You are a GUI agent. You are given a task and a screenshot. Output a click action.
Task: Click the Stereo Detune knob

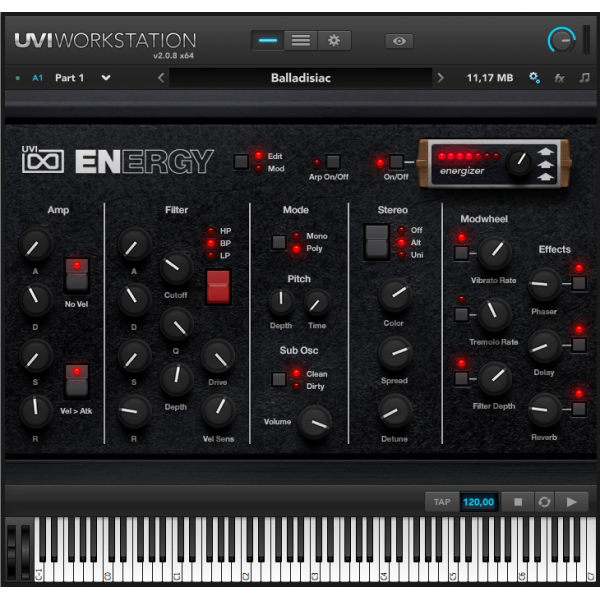tap(395, 411)
